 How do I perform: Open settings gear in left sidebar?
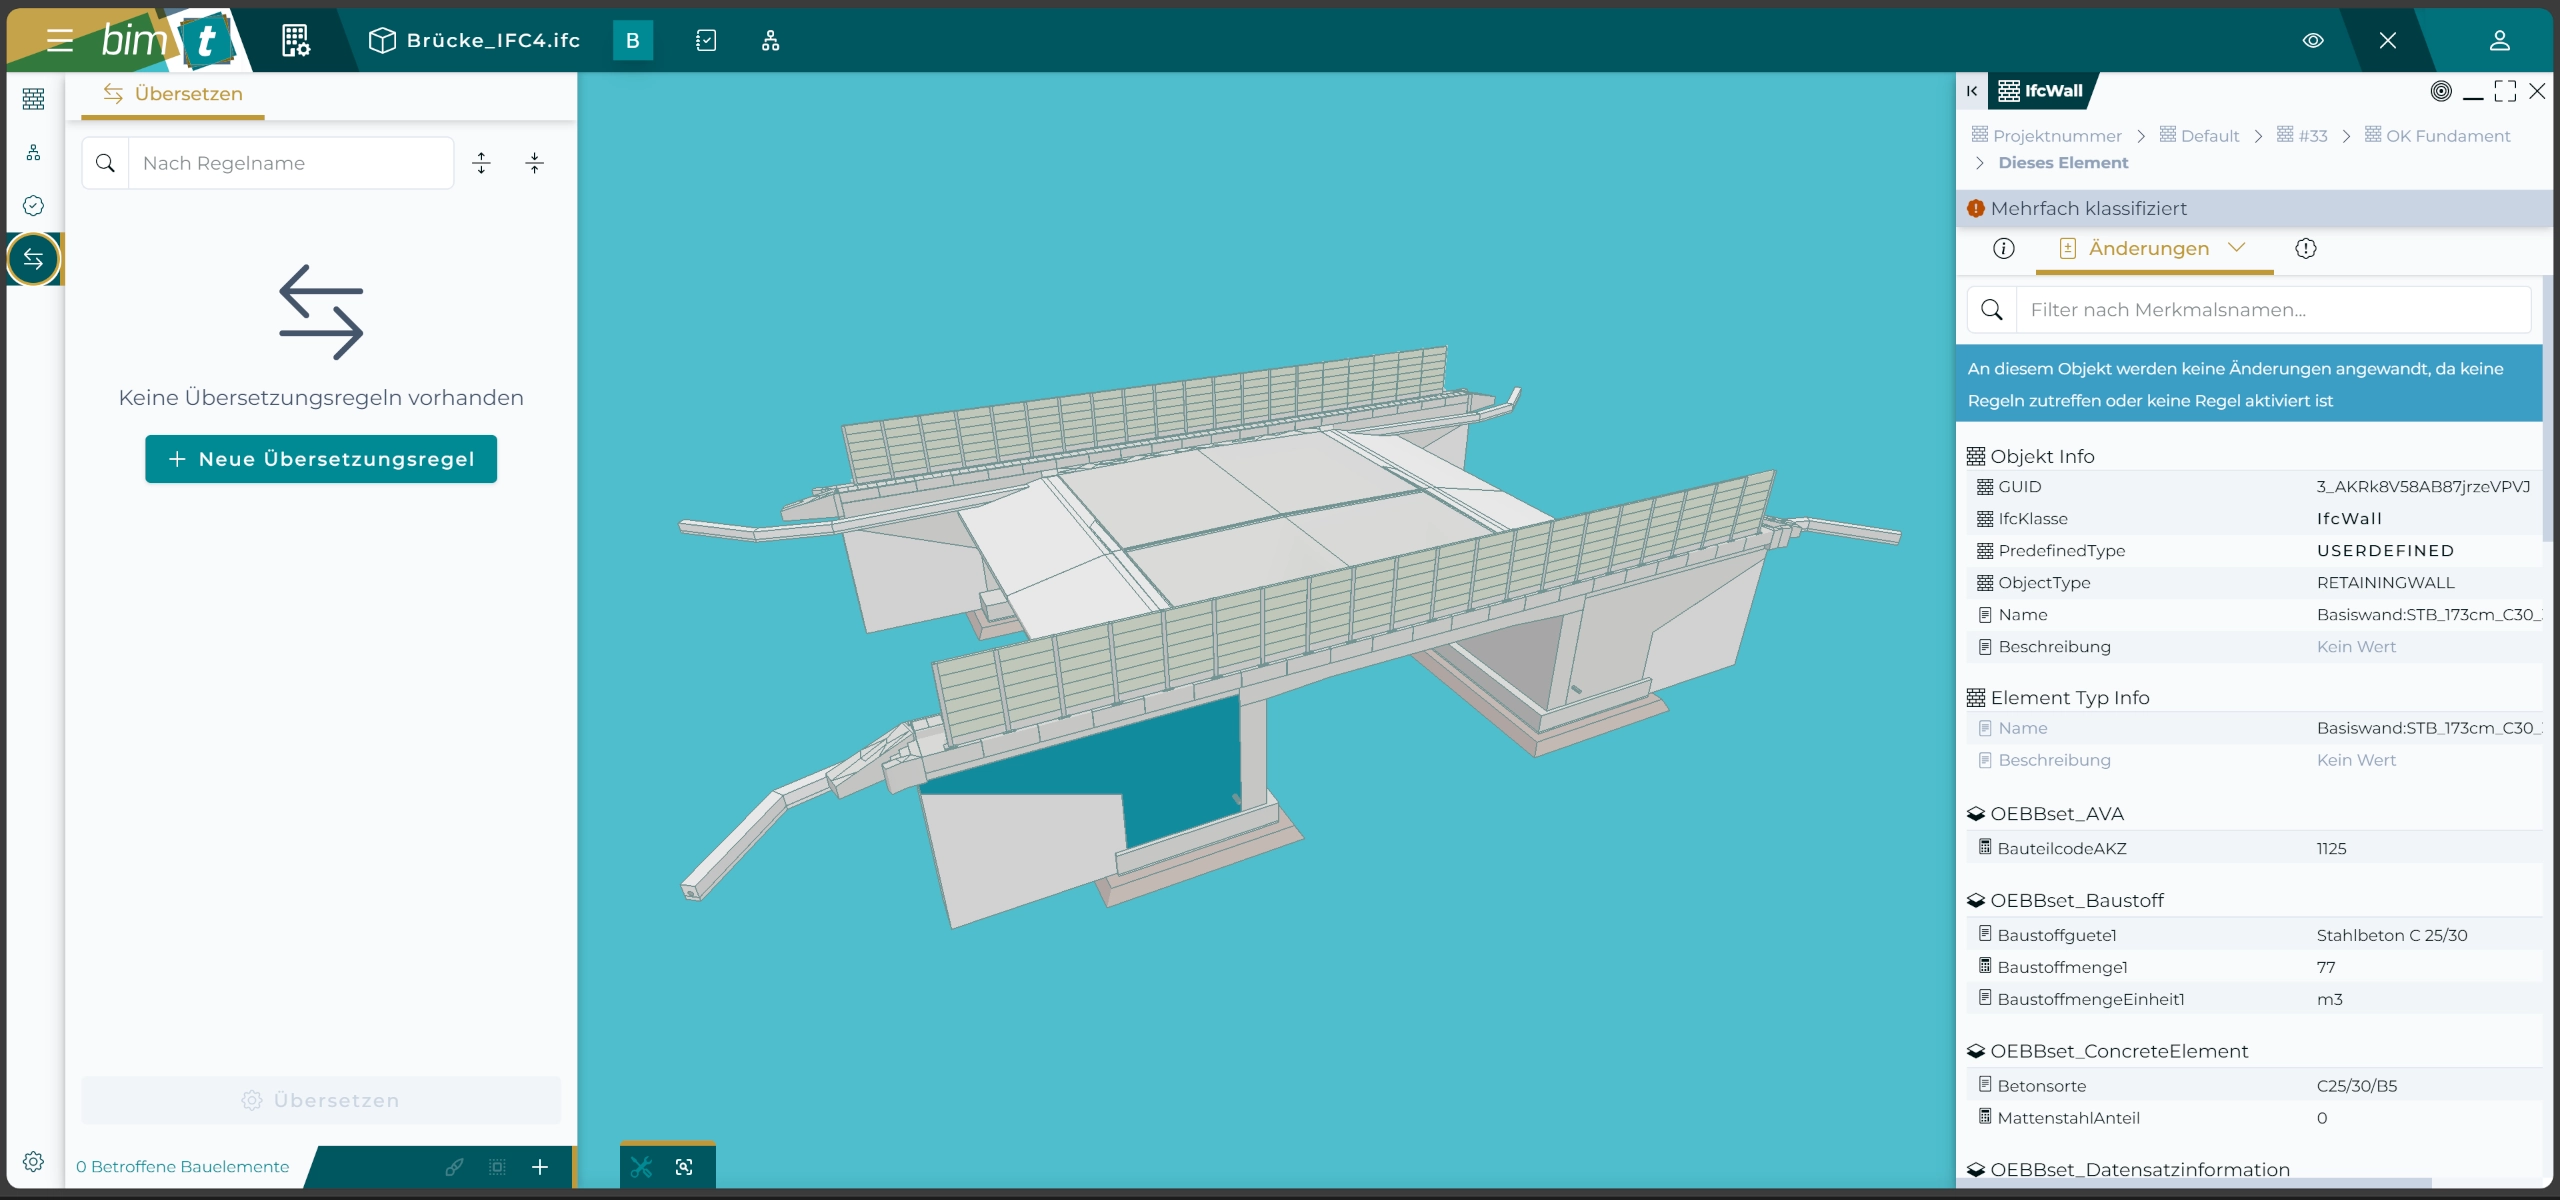pos(33,1161)
